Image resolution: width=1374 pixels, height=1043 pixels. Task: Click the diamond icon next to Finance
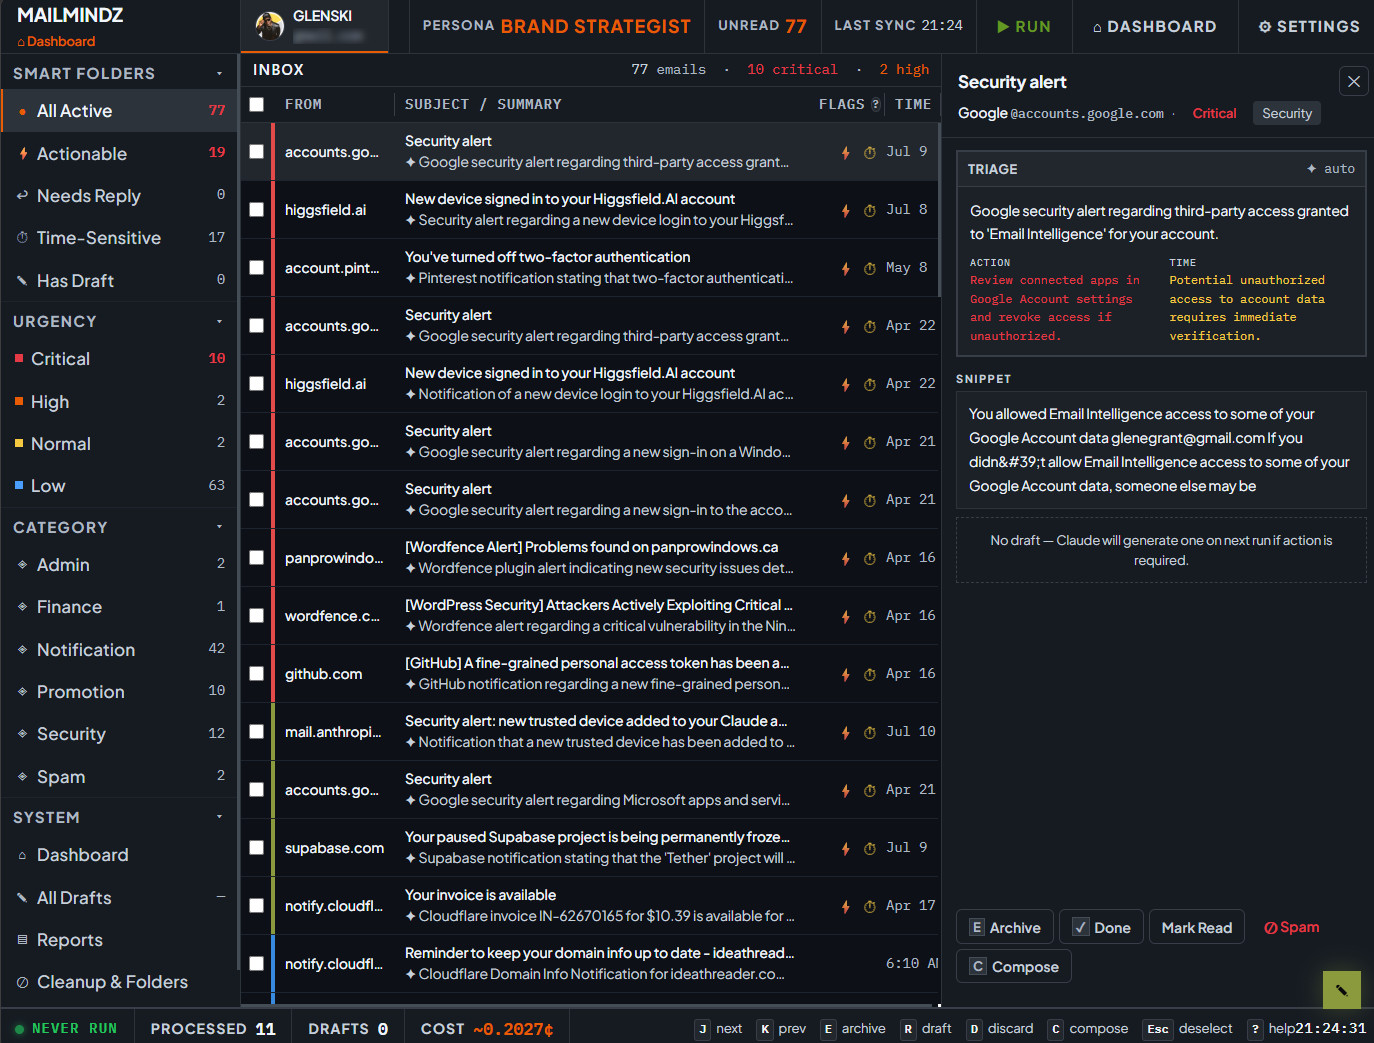point(22,607)
